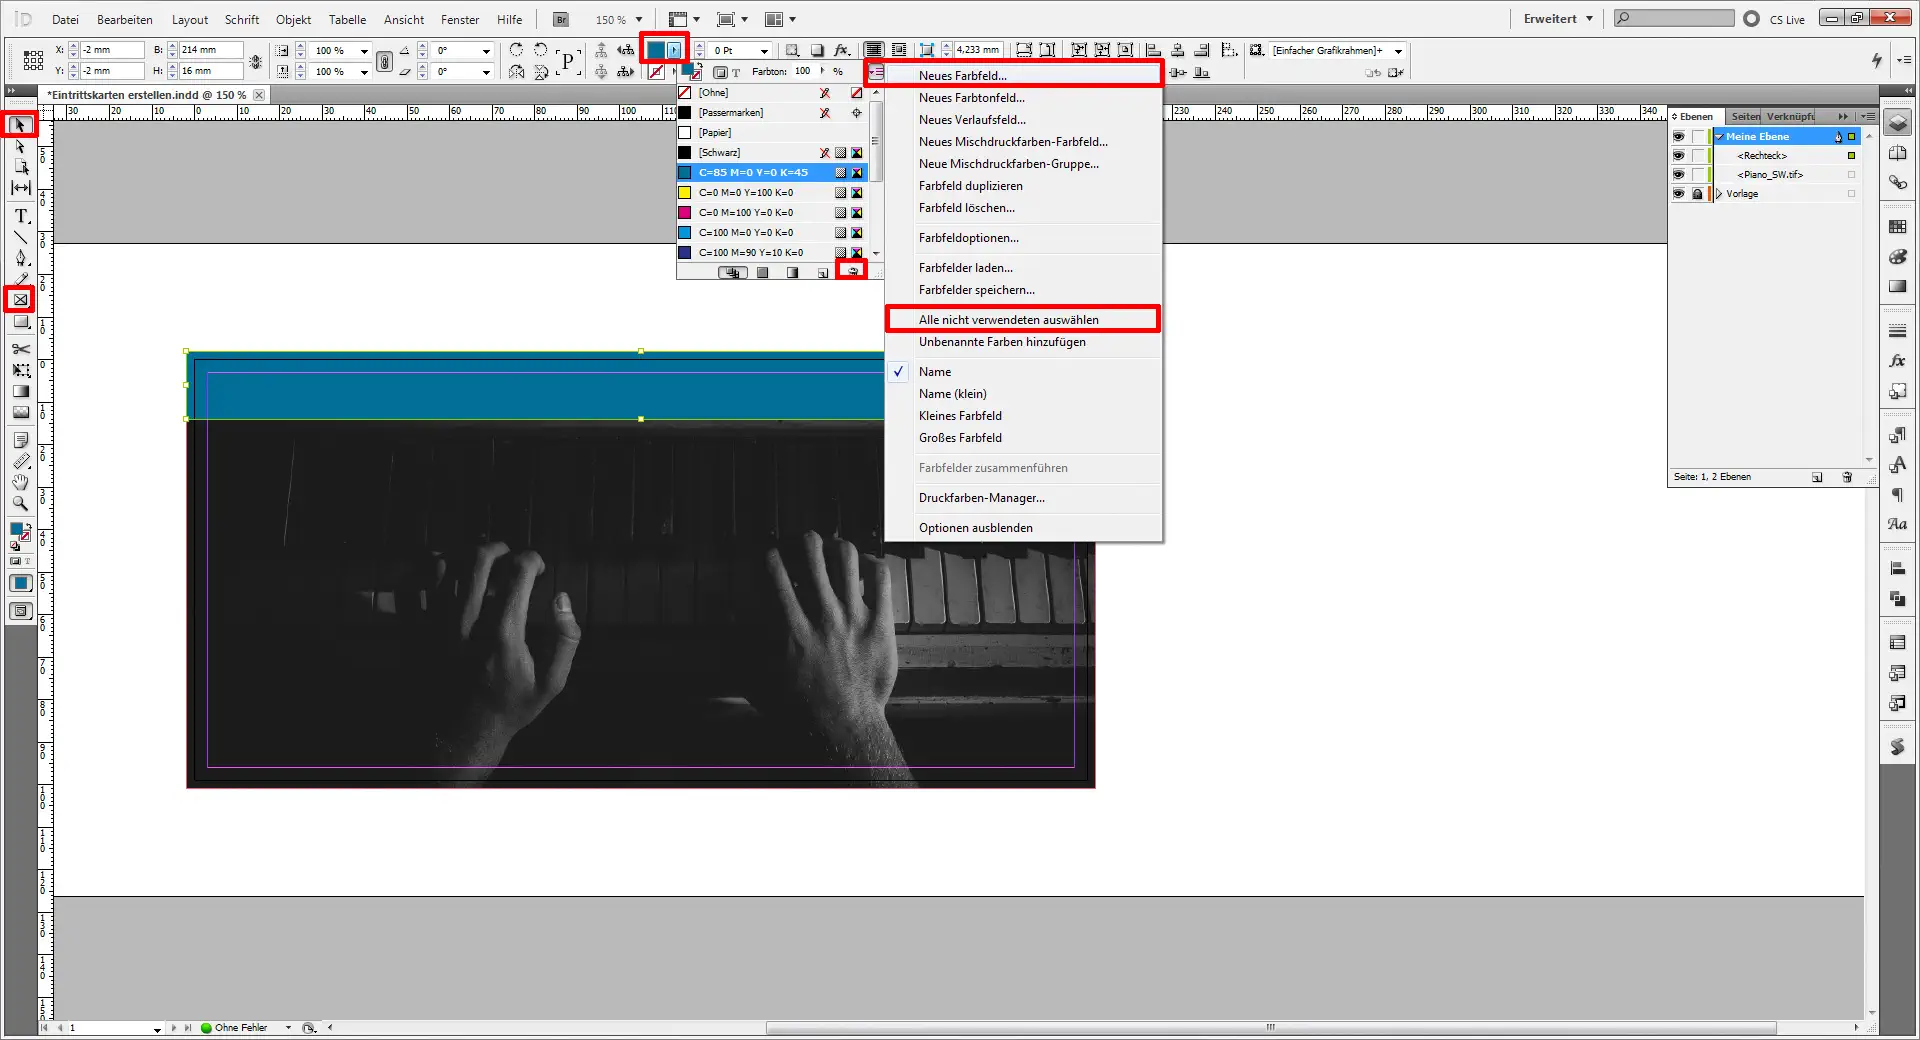
Task: Select Druckfarben-Manager from the menu
Action: coord(981,498)
